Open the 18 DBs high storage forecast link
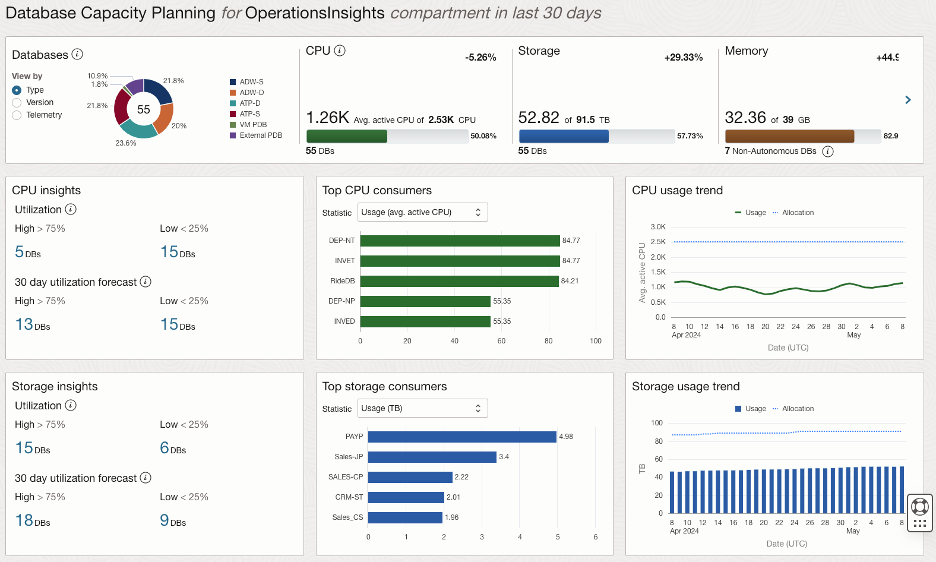The width and height of the screenshot is (936, 562). (x=32, y=520)
